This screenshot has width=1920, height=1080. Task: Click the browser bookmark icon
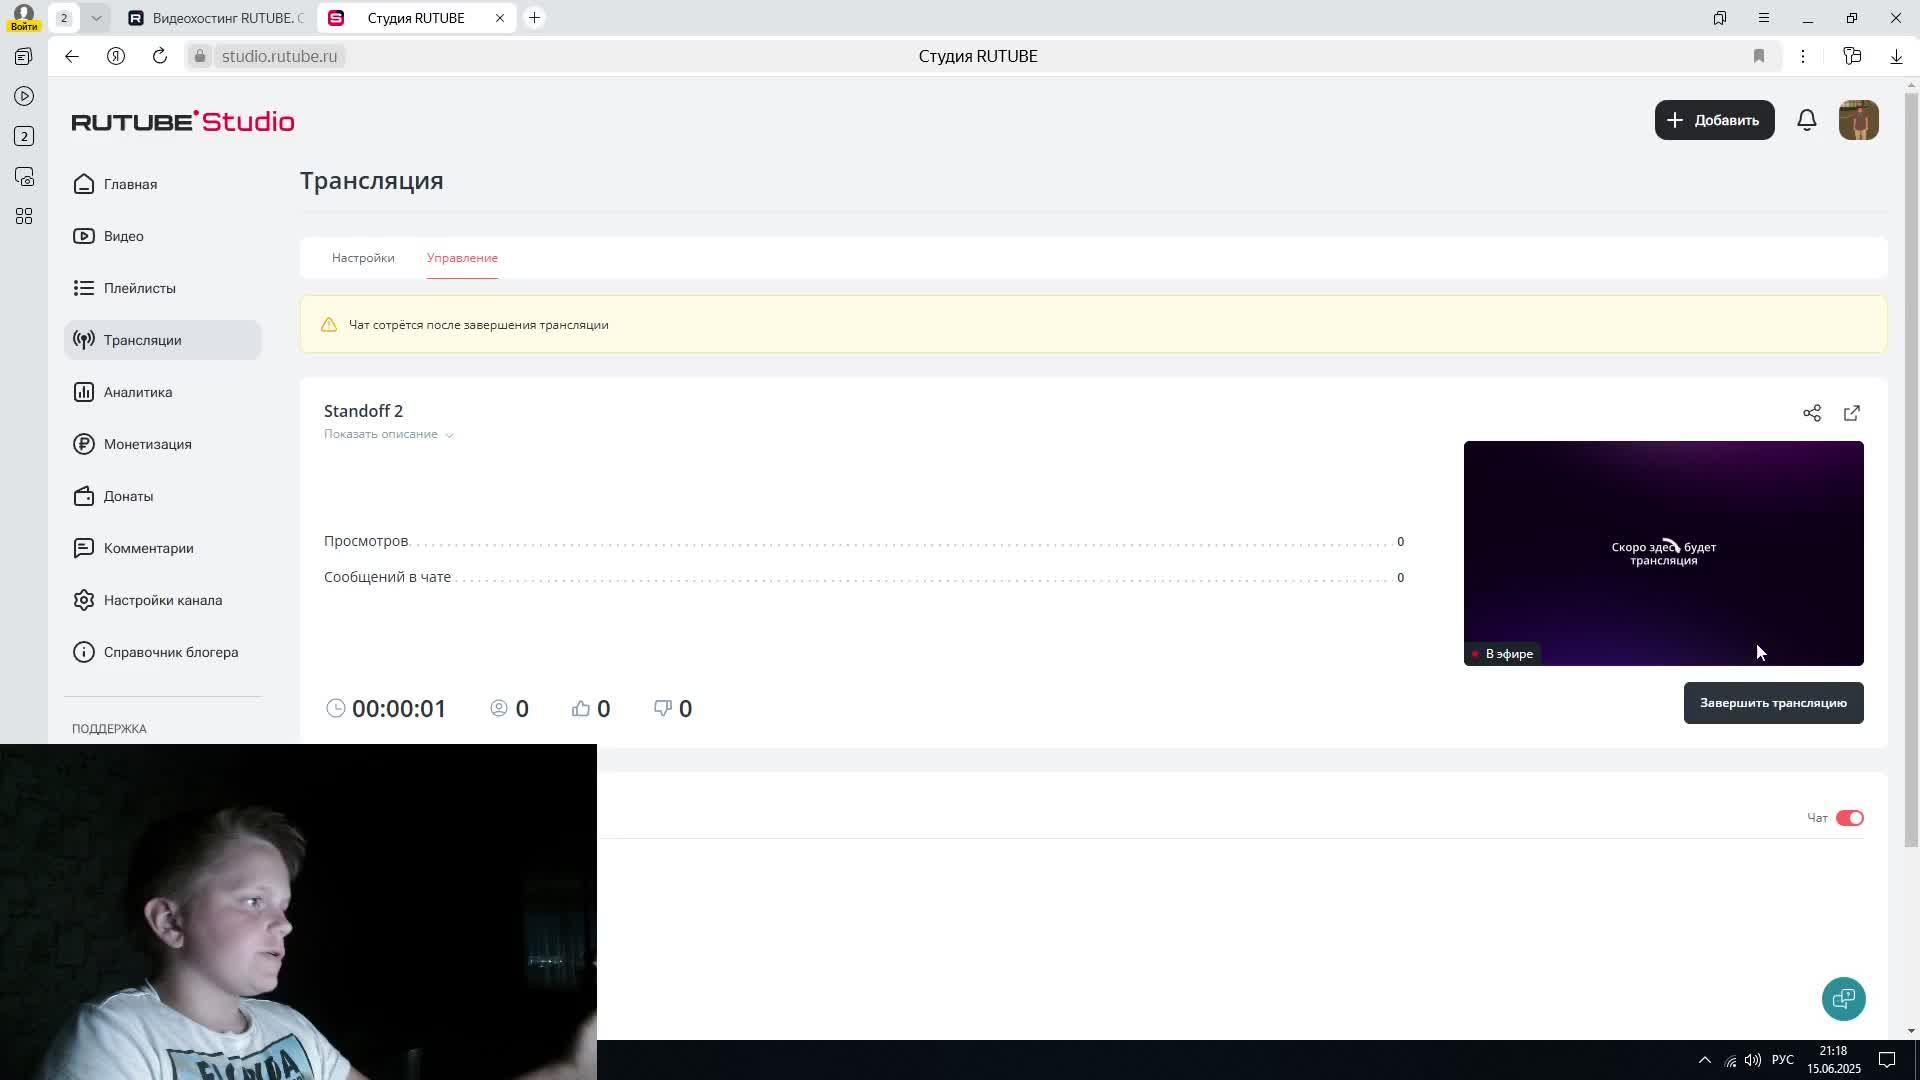point(1758,56)
